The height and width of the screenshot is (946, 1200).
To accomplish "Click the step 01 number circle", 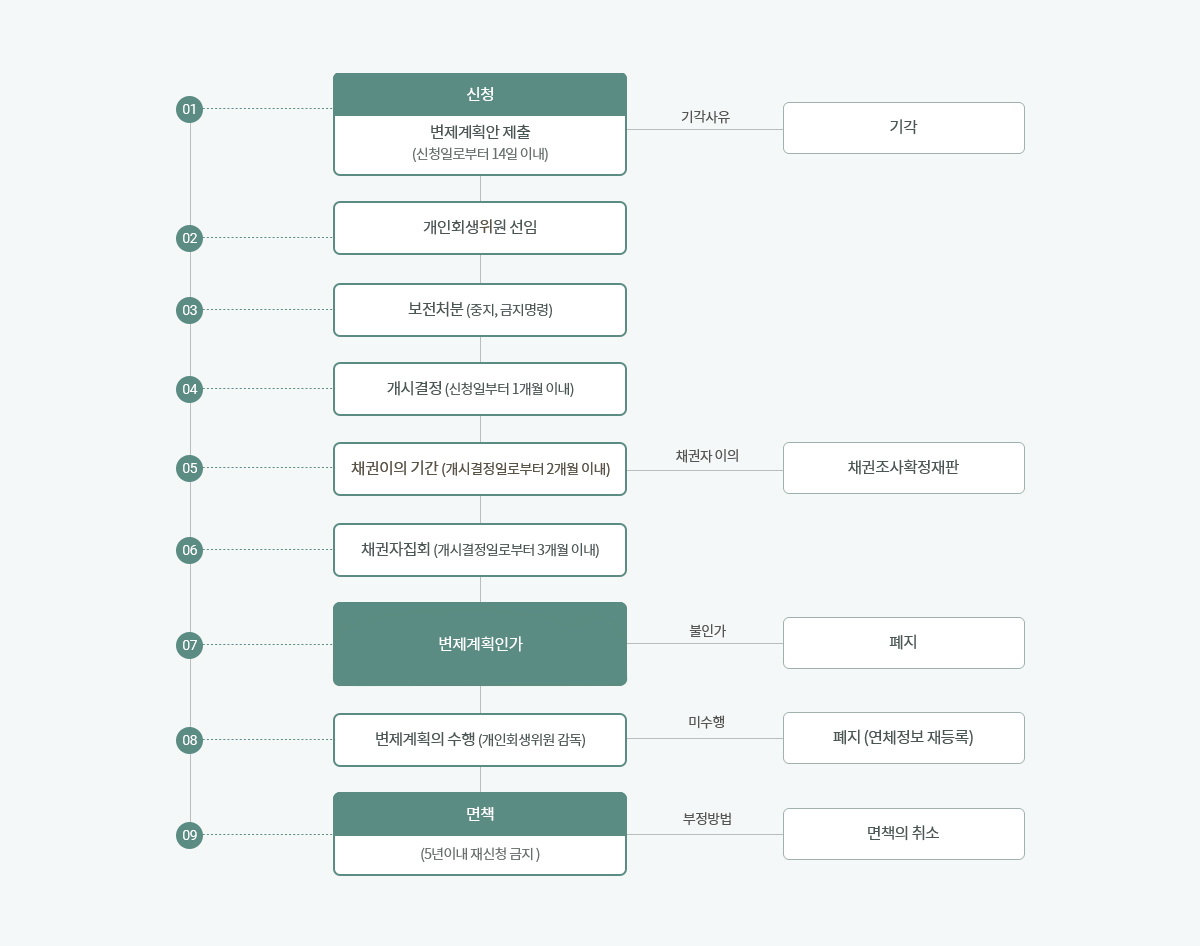I will tap(189, 109).
